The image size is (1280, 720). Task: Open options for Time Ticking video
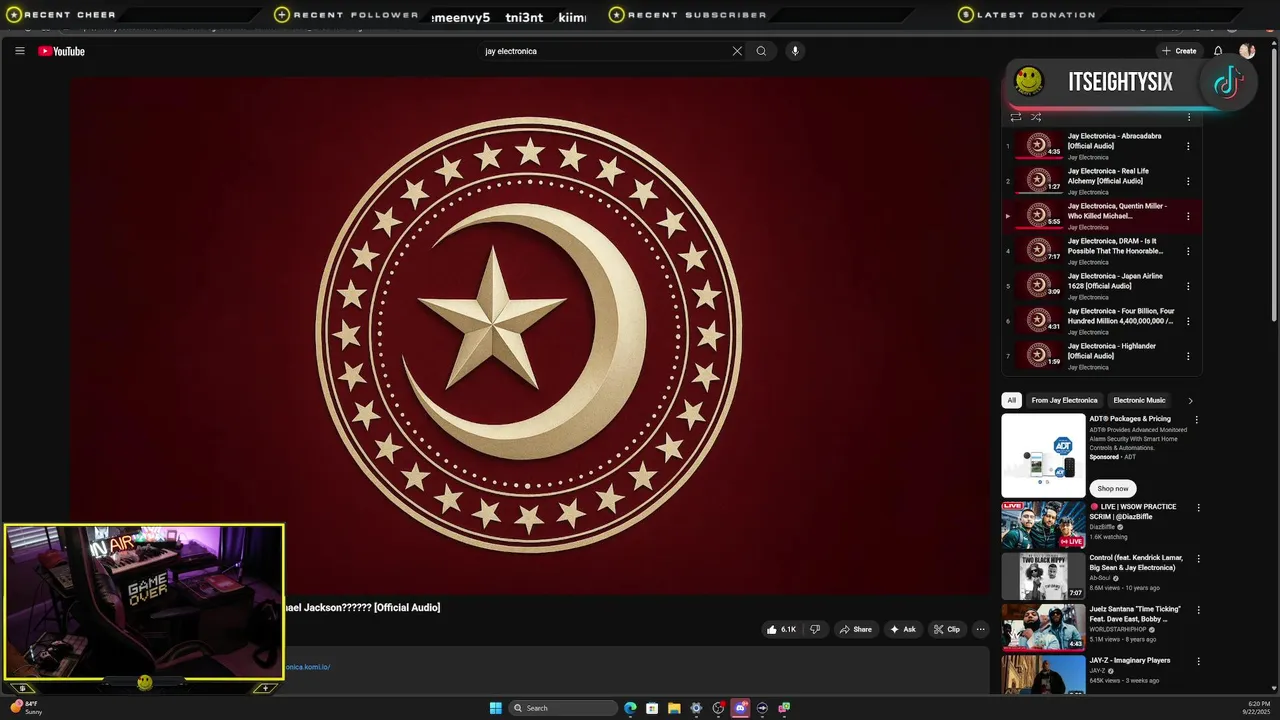1198,610
